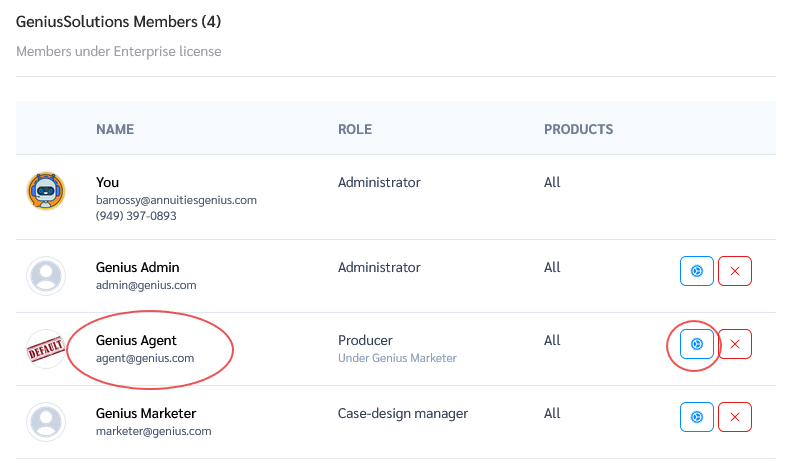The image size is (792, 461).
Task: Click your robot avatar picture
Action: (x=46, y=190)
